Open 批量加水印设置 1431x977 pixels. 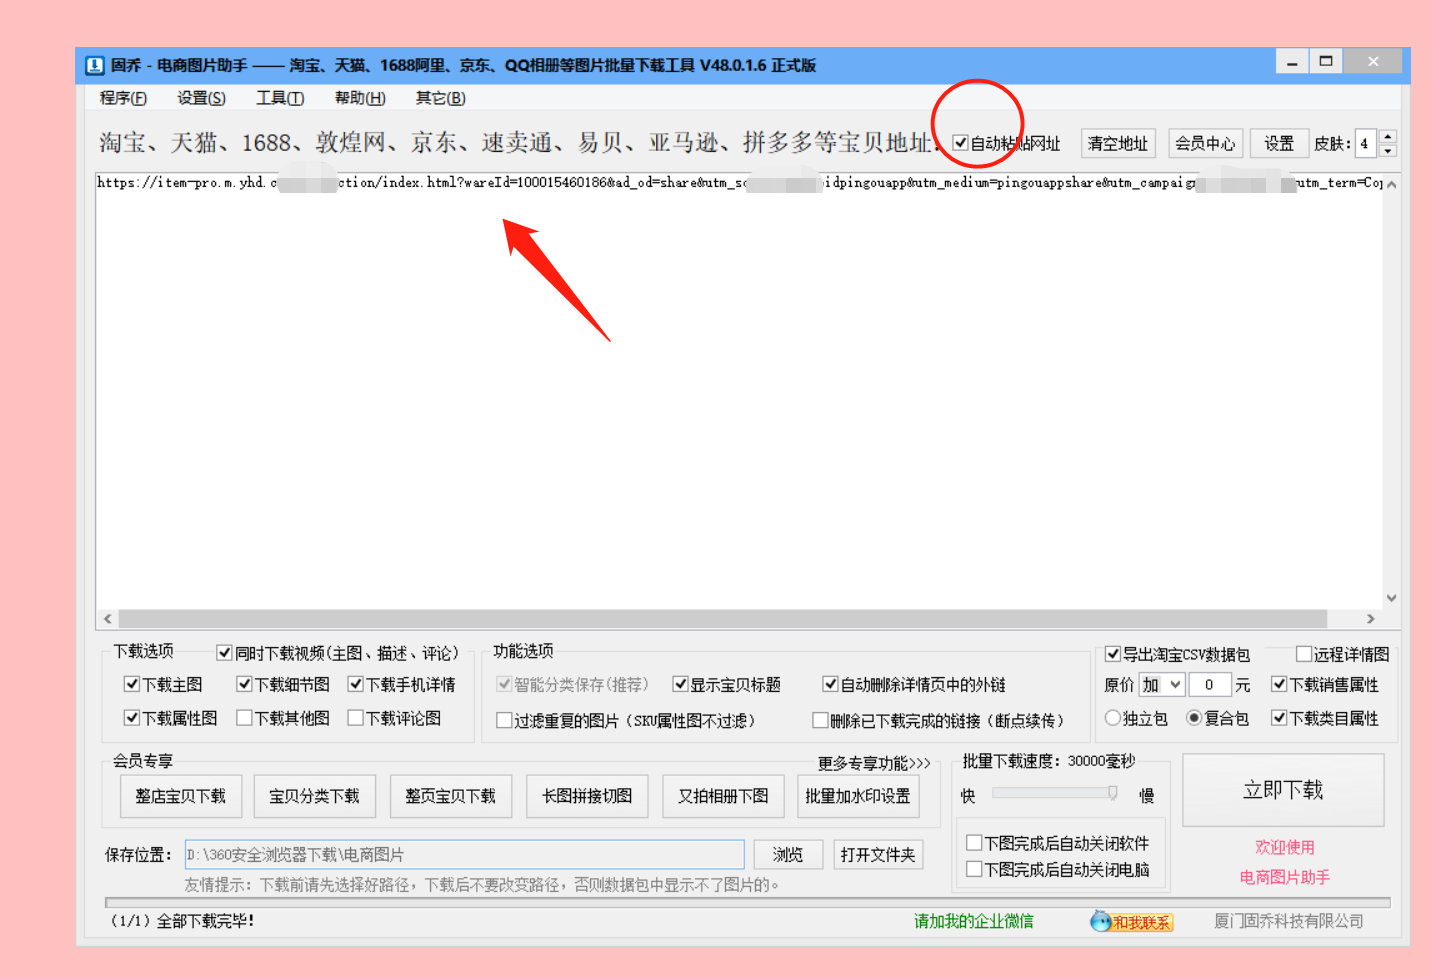pyautogui.click(x=858, y=796)
